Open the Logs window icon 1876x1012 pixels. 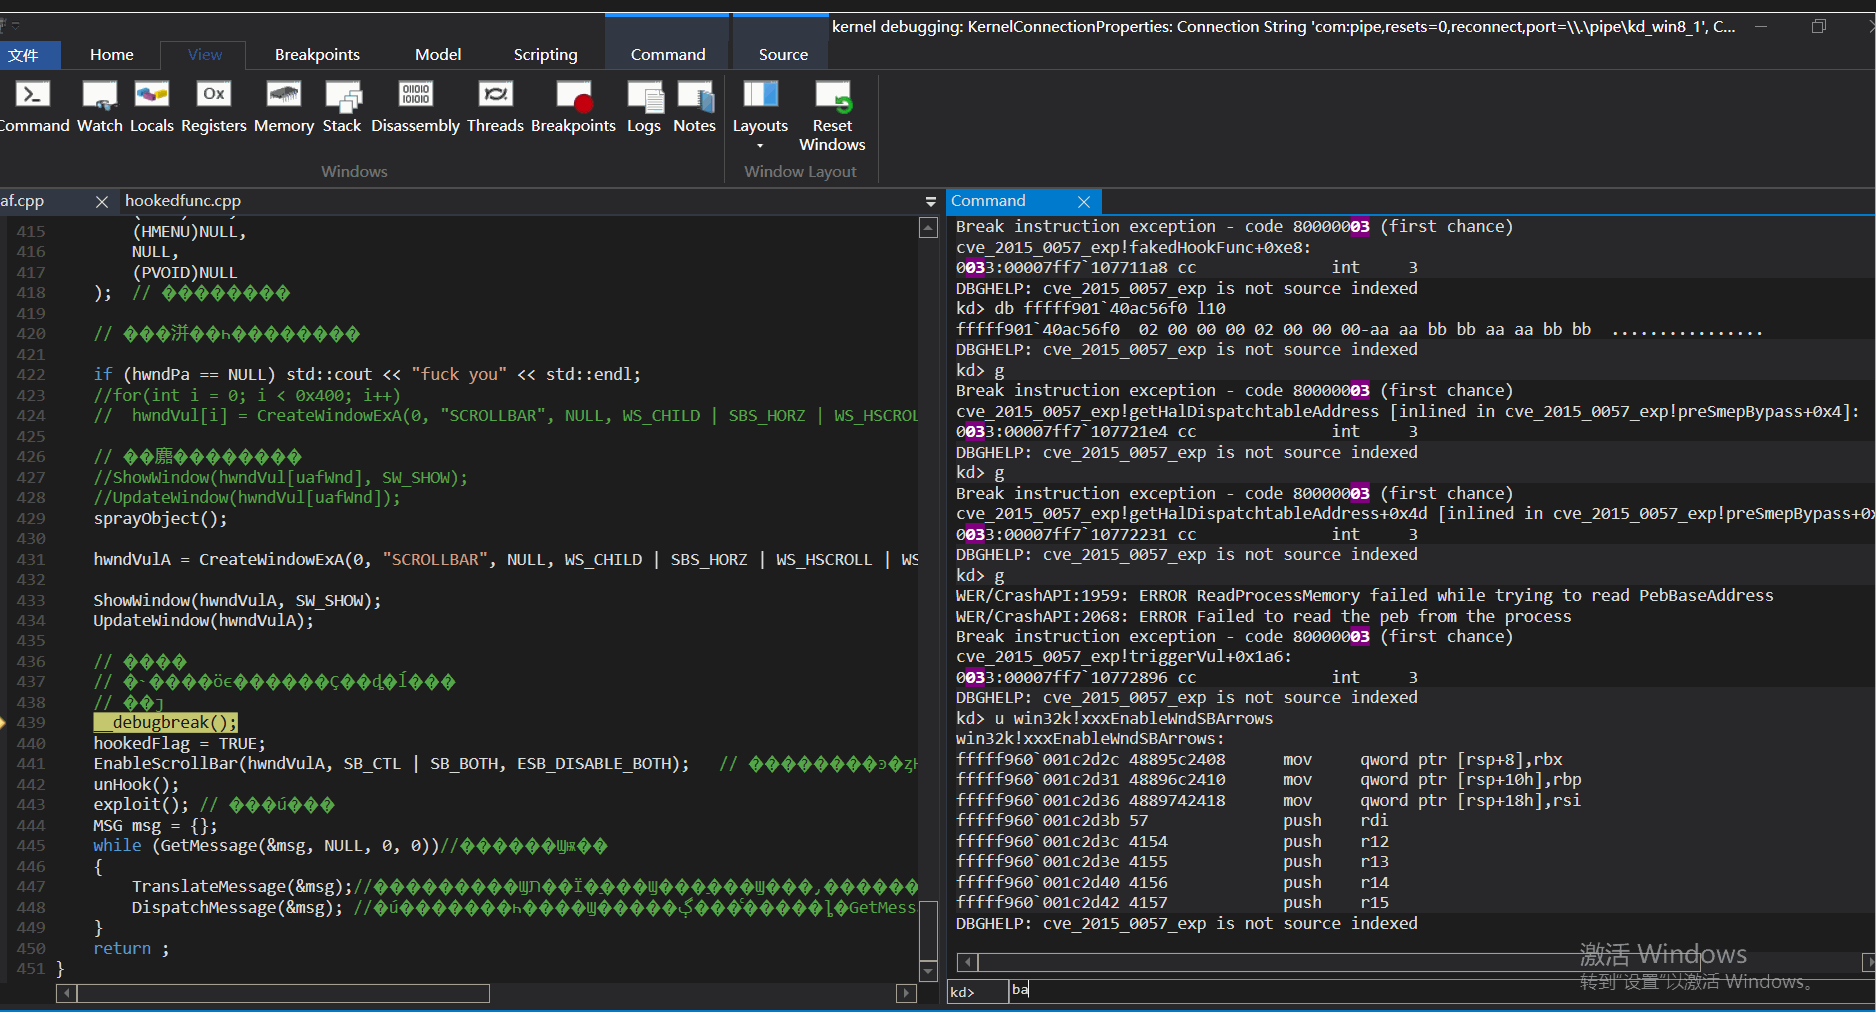(x=644, y=107)
